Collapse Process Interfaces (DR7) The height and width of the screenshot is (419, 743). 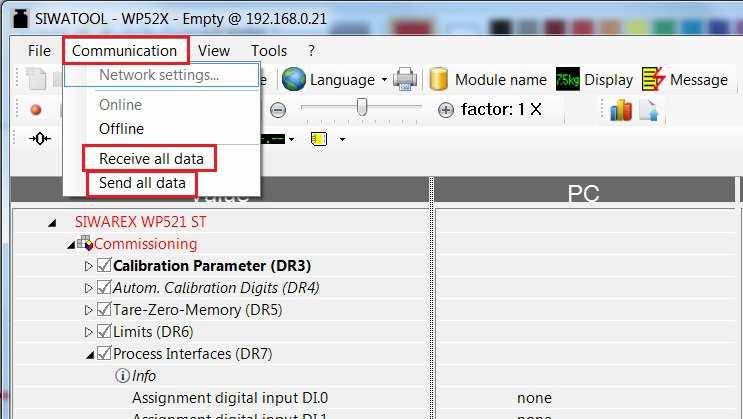[90, 355]
